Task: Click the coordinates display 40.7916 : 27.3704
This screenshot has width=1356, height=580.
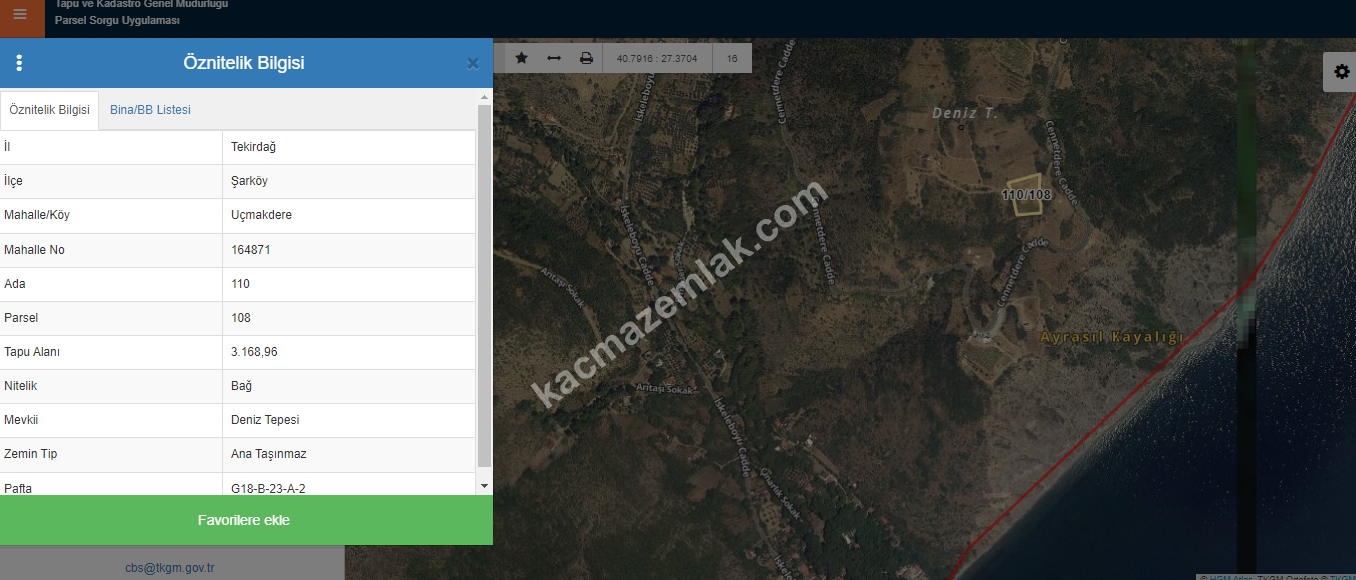Action: pyautogui.click(x=657, y=59)
